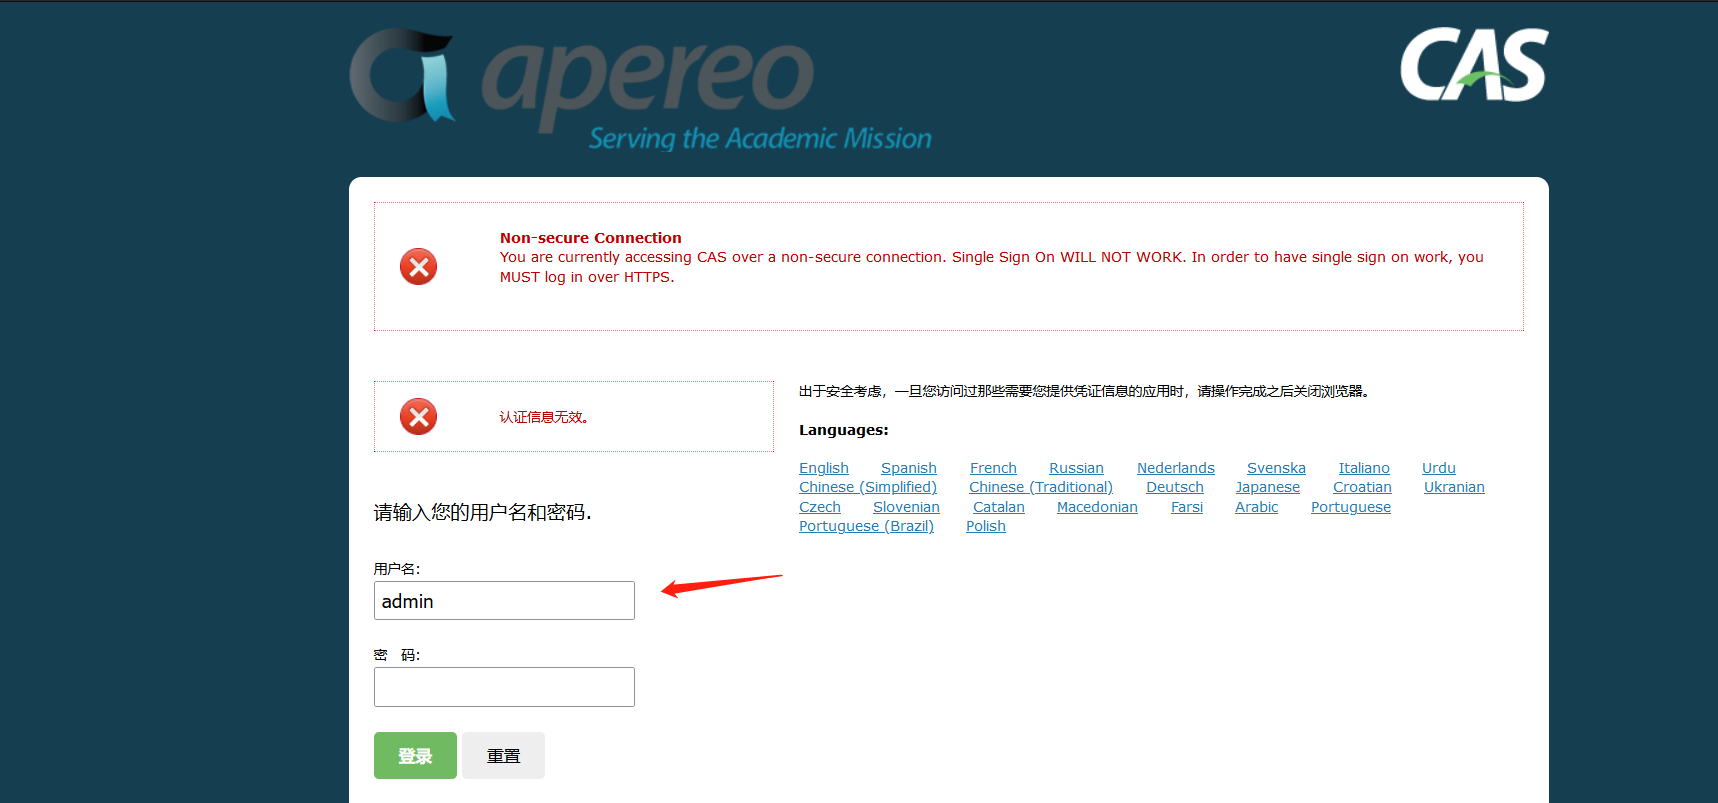Click the 密 码: field label

pyautogui.click(x=397, y=655)
